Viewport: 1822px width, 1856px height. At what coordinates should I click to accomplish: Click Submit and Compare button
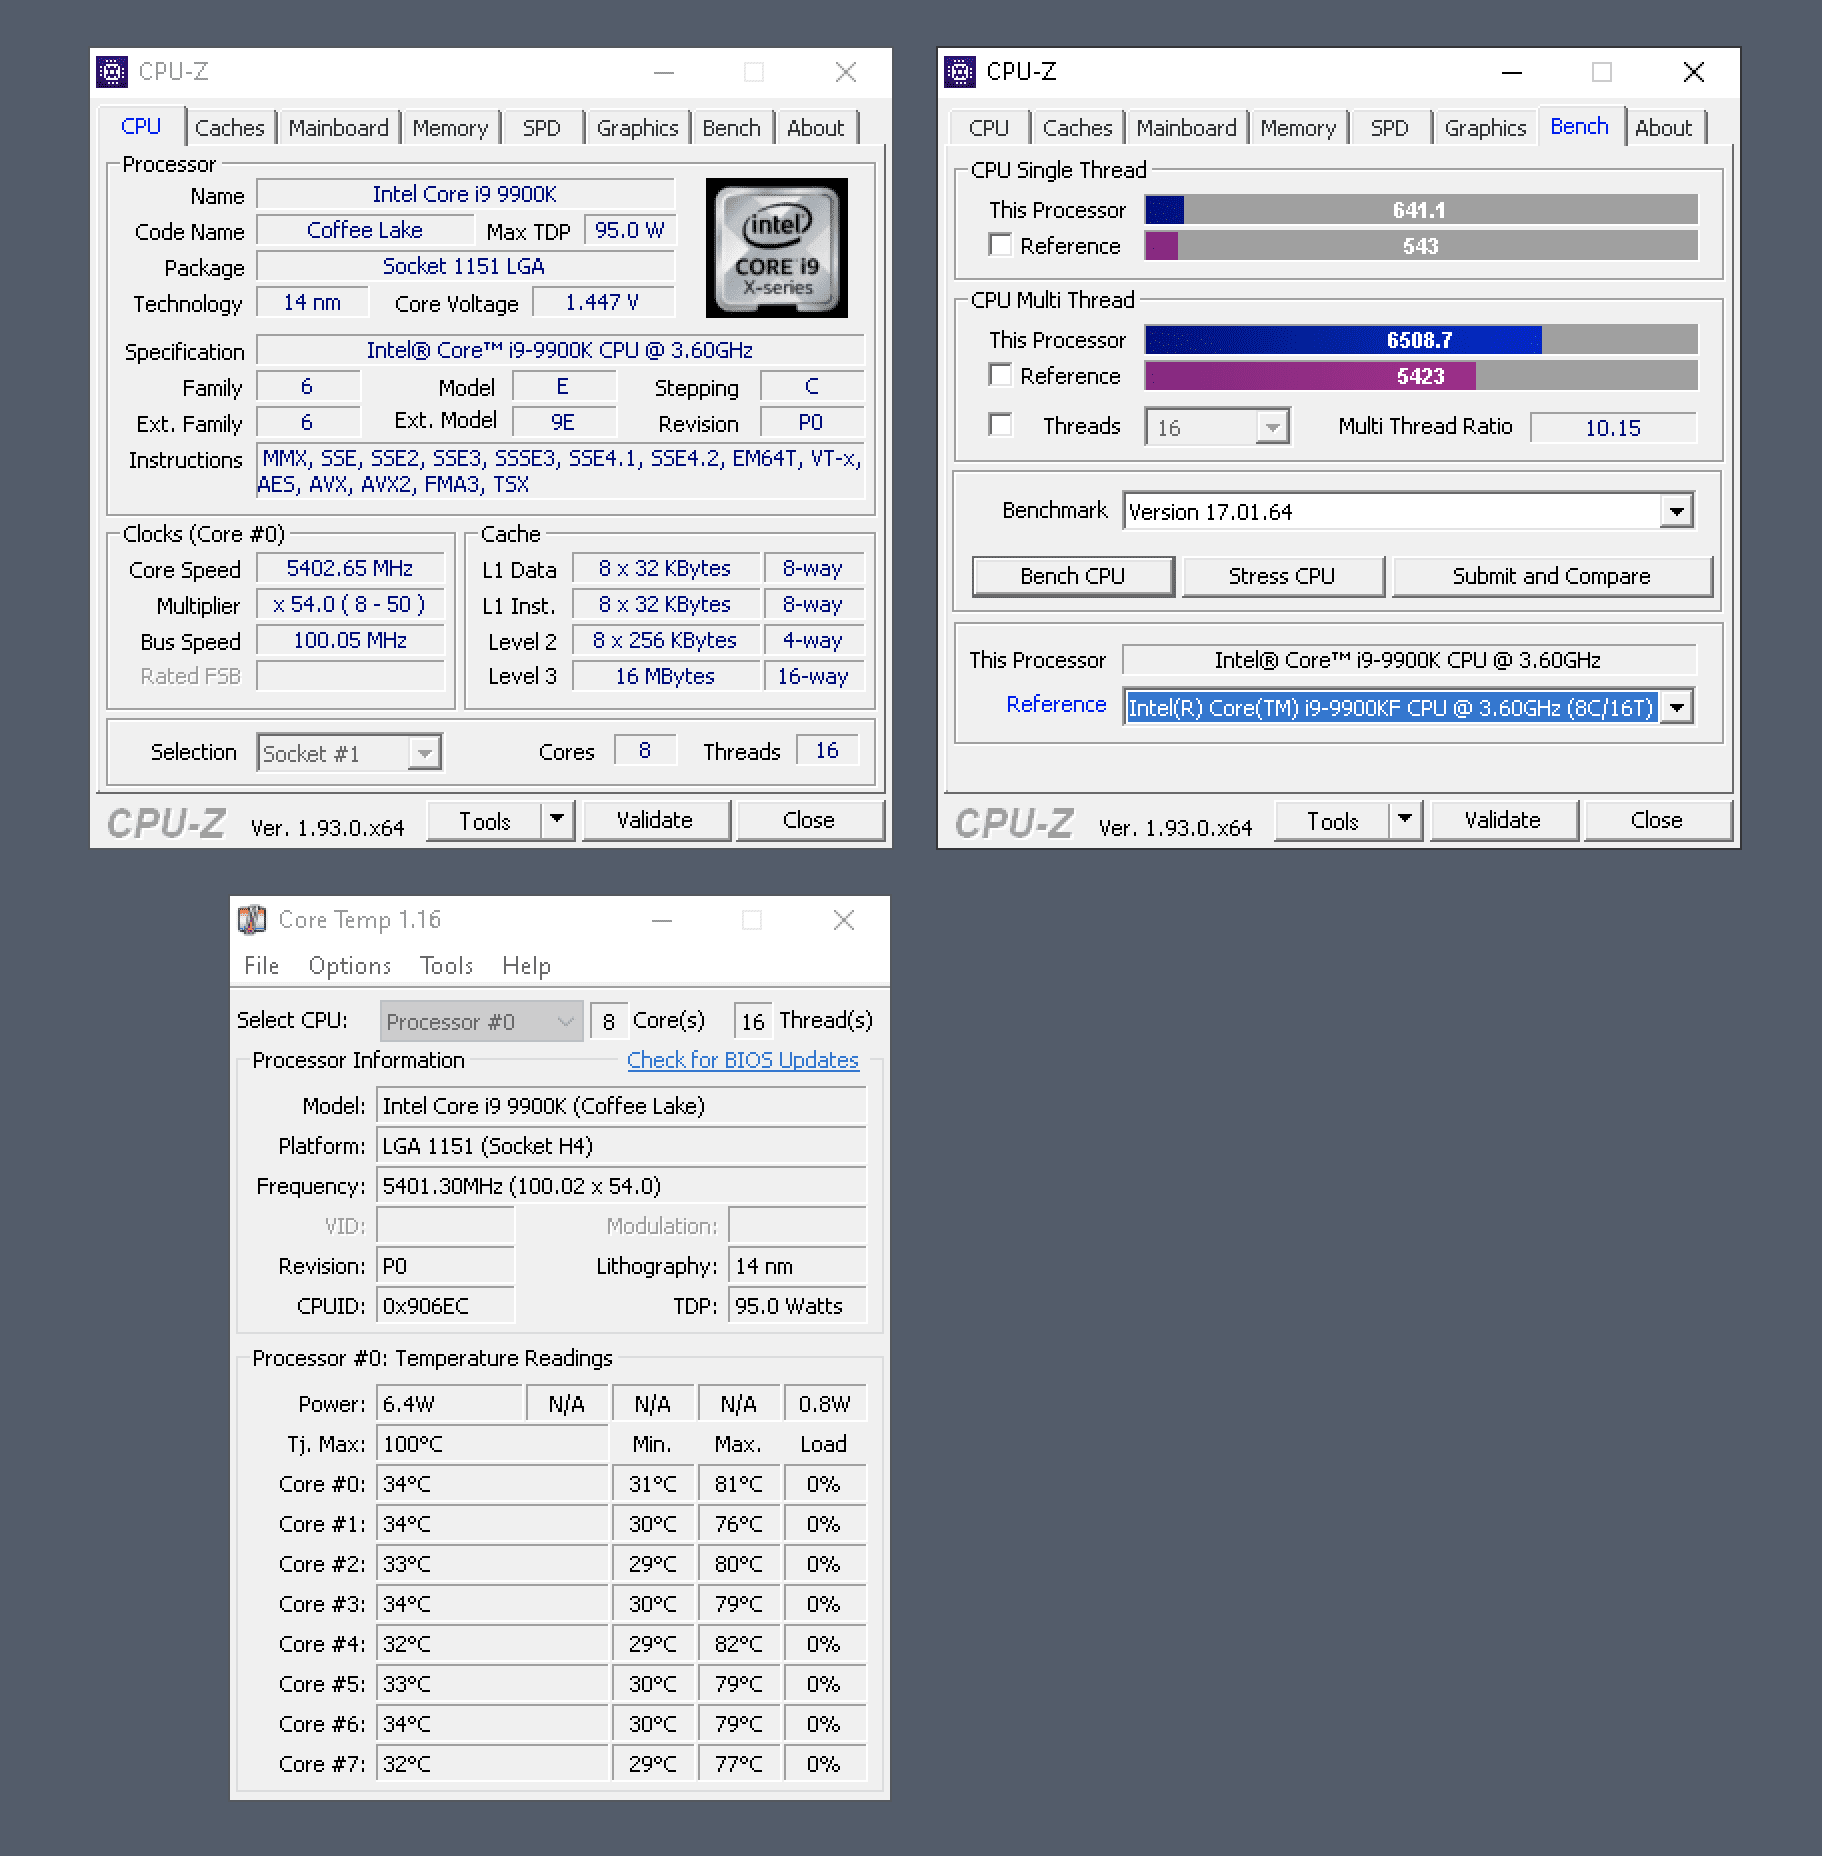(1552, 576)
